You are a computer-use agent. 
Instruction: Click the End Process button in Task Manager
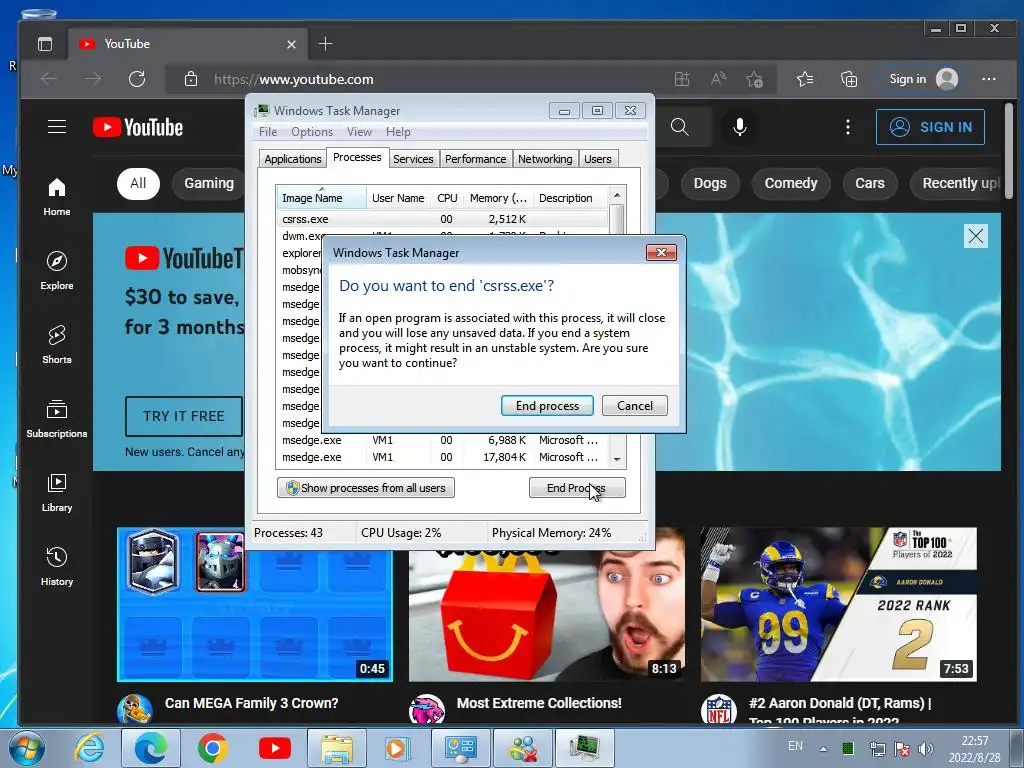tap(577, 488)
